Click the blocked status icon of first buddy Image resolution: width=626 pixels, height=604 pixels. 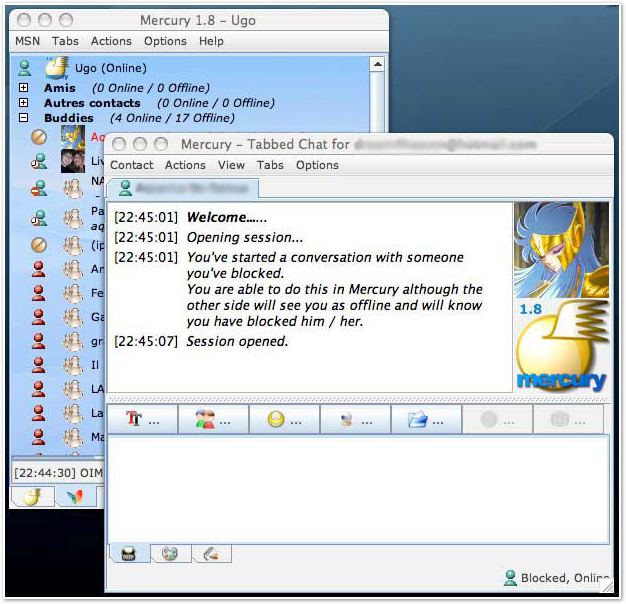click(39, 137)
